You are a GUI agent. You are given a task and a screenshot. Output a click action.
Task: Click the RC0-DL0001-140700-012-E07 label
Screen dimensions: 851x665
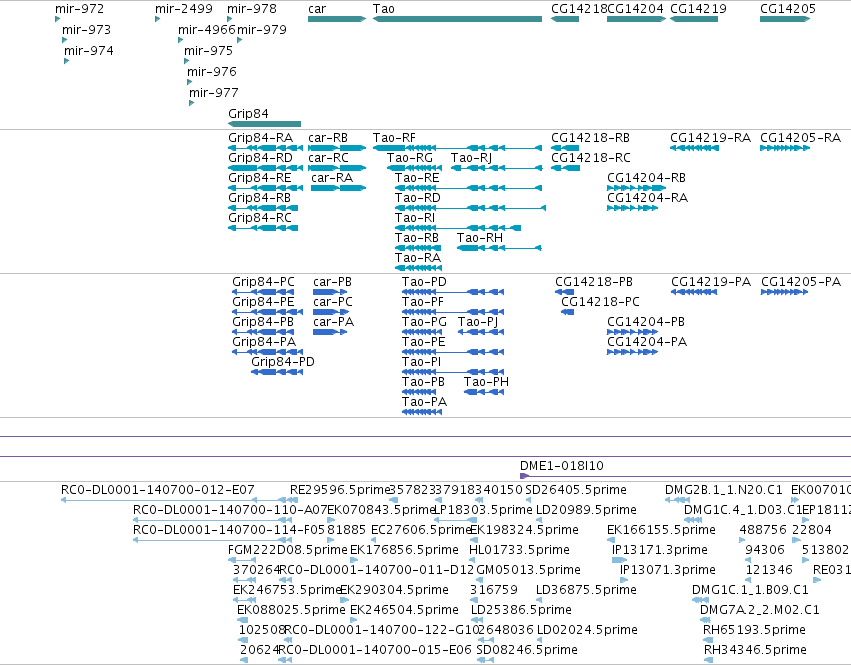157,490
